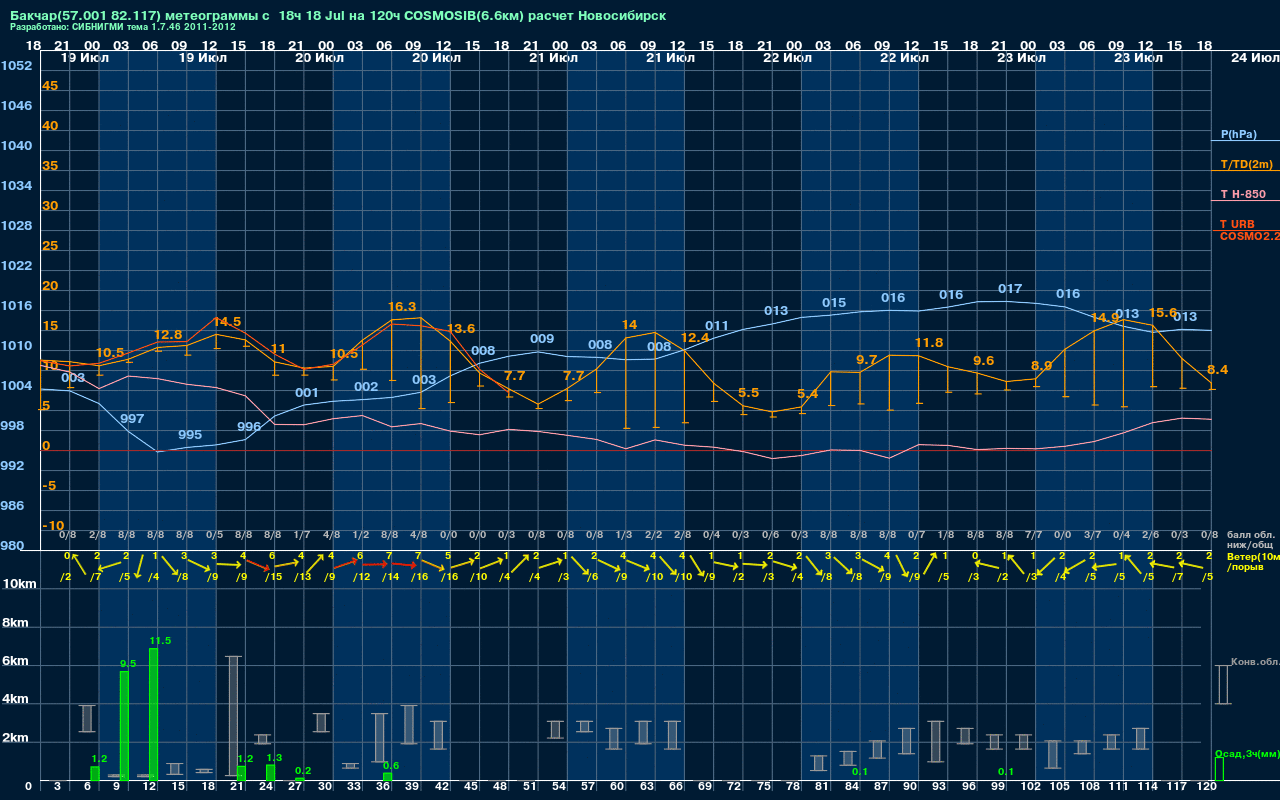Click the pressure value 015
This screenshot has height=800, width=1280.
pyautogui.click(x=834, y=303)
